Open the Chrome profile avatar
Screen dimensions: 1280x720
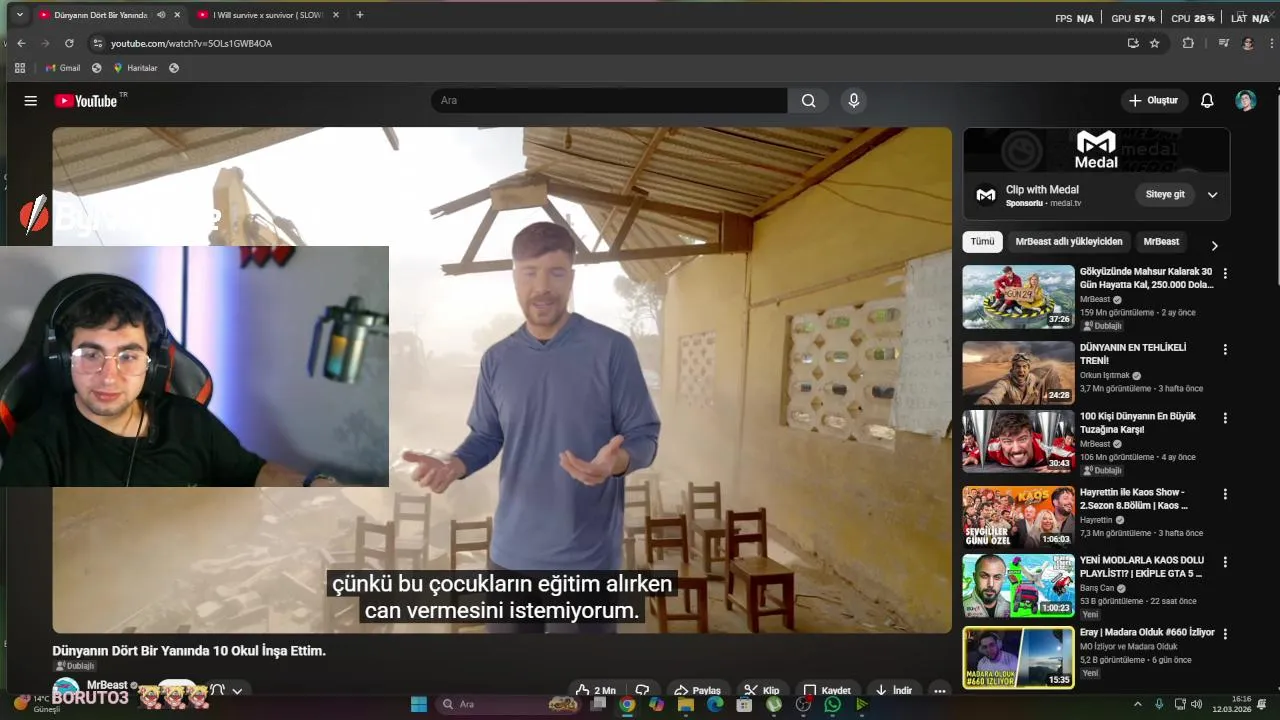[x=1248, y=43]
